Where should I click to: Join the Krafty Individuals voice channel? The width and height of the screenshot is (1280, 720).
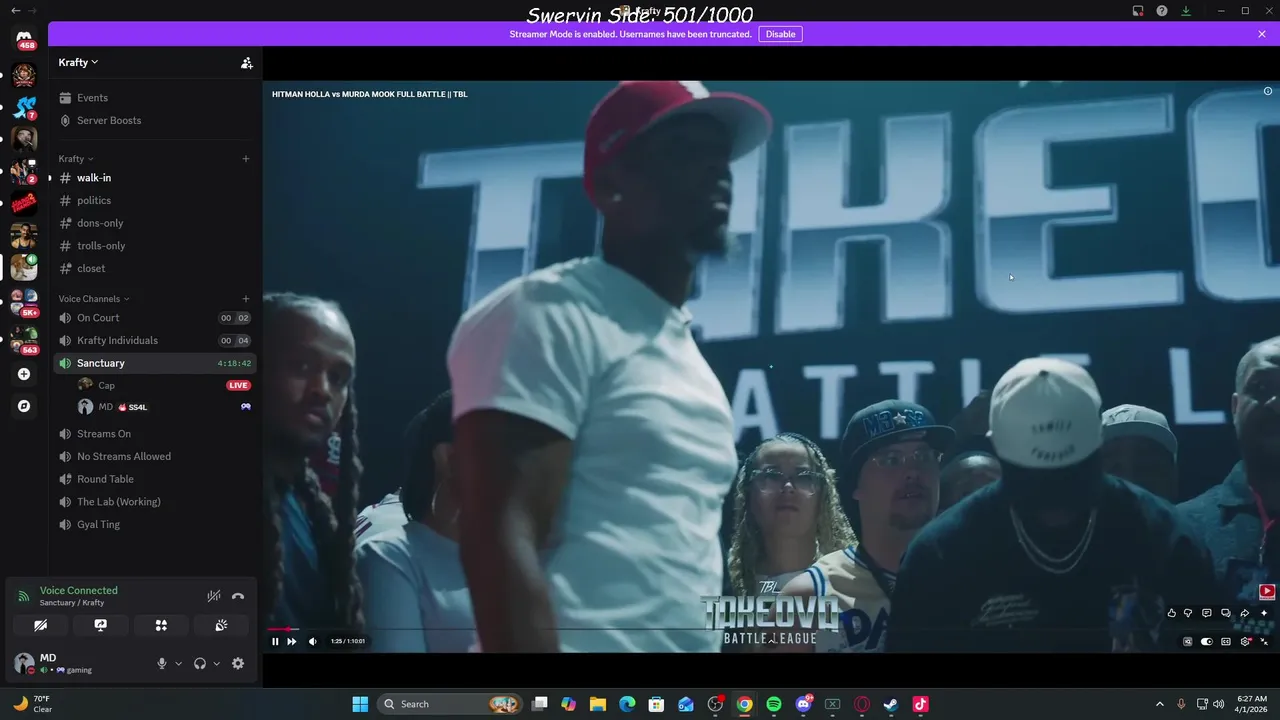(155, 340)
